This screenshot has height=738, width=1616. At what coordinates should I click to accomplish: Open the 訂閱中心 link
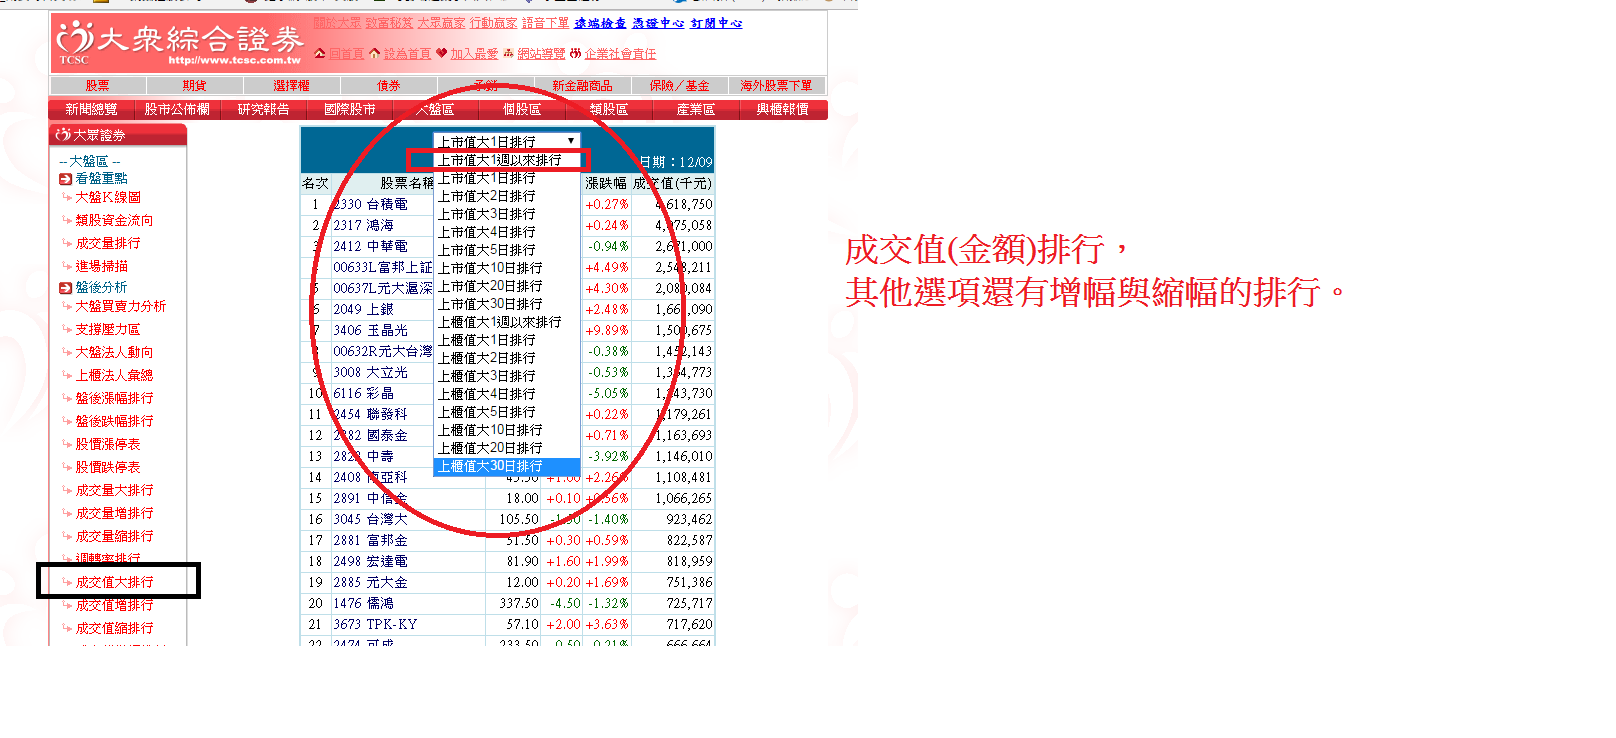pos(716,23)
